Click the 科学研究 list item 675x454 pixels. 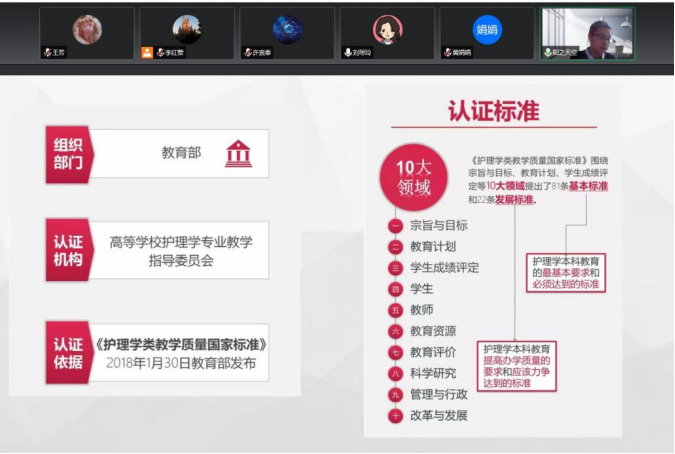point(432,373)
